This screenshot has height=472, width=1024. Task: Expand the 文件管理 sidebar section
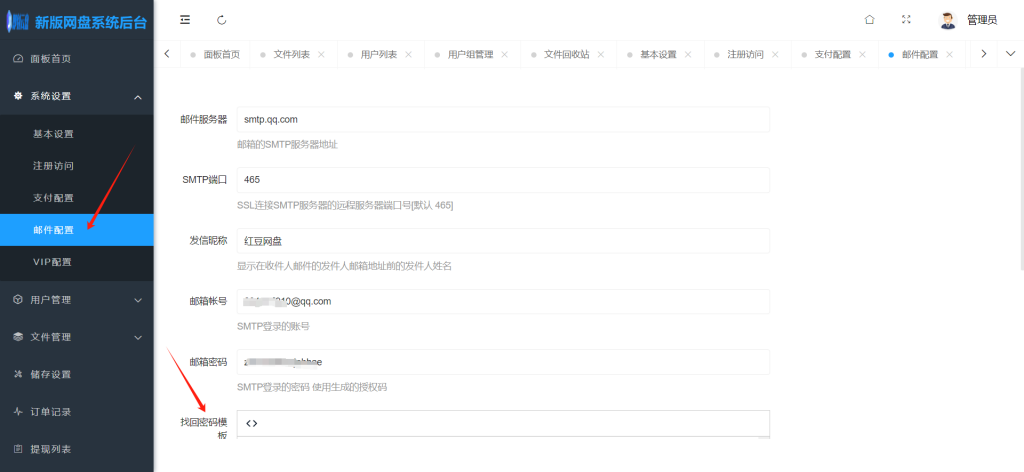76,337
